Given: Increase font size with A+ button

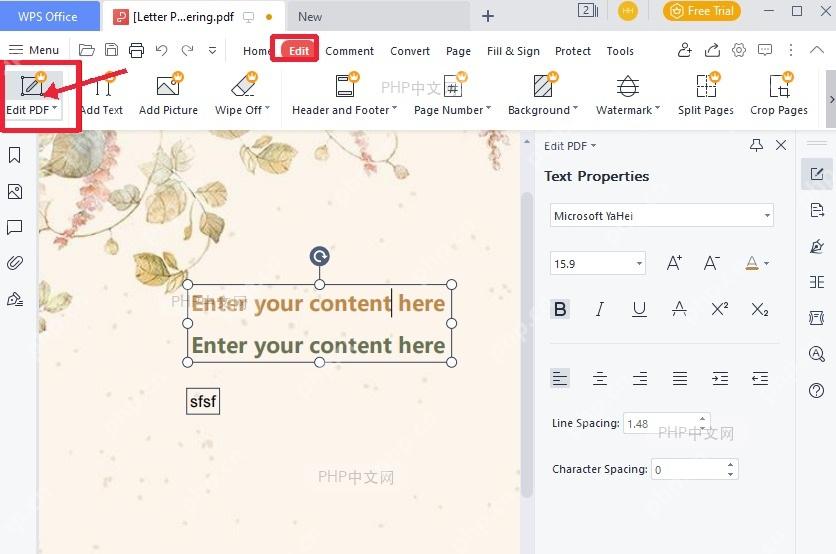Looking at the screenshot, I should (x=674, y=263).
